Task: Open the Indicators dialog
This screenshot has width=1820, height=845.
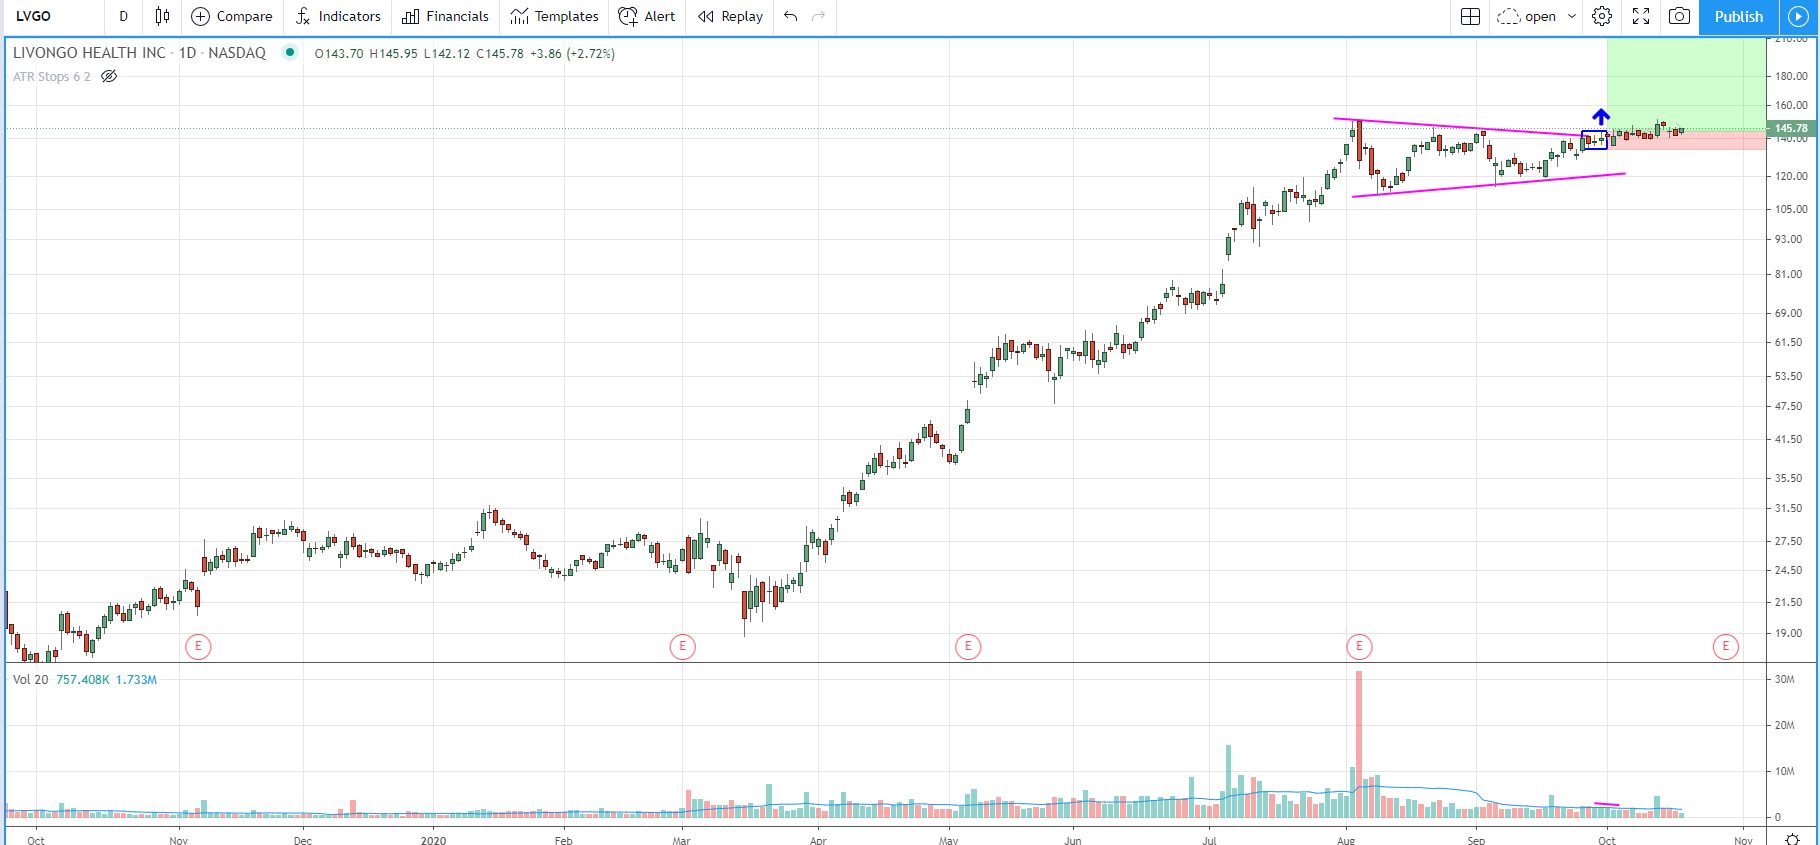Action: tap(338, 16)
